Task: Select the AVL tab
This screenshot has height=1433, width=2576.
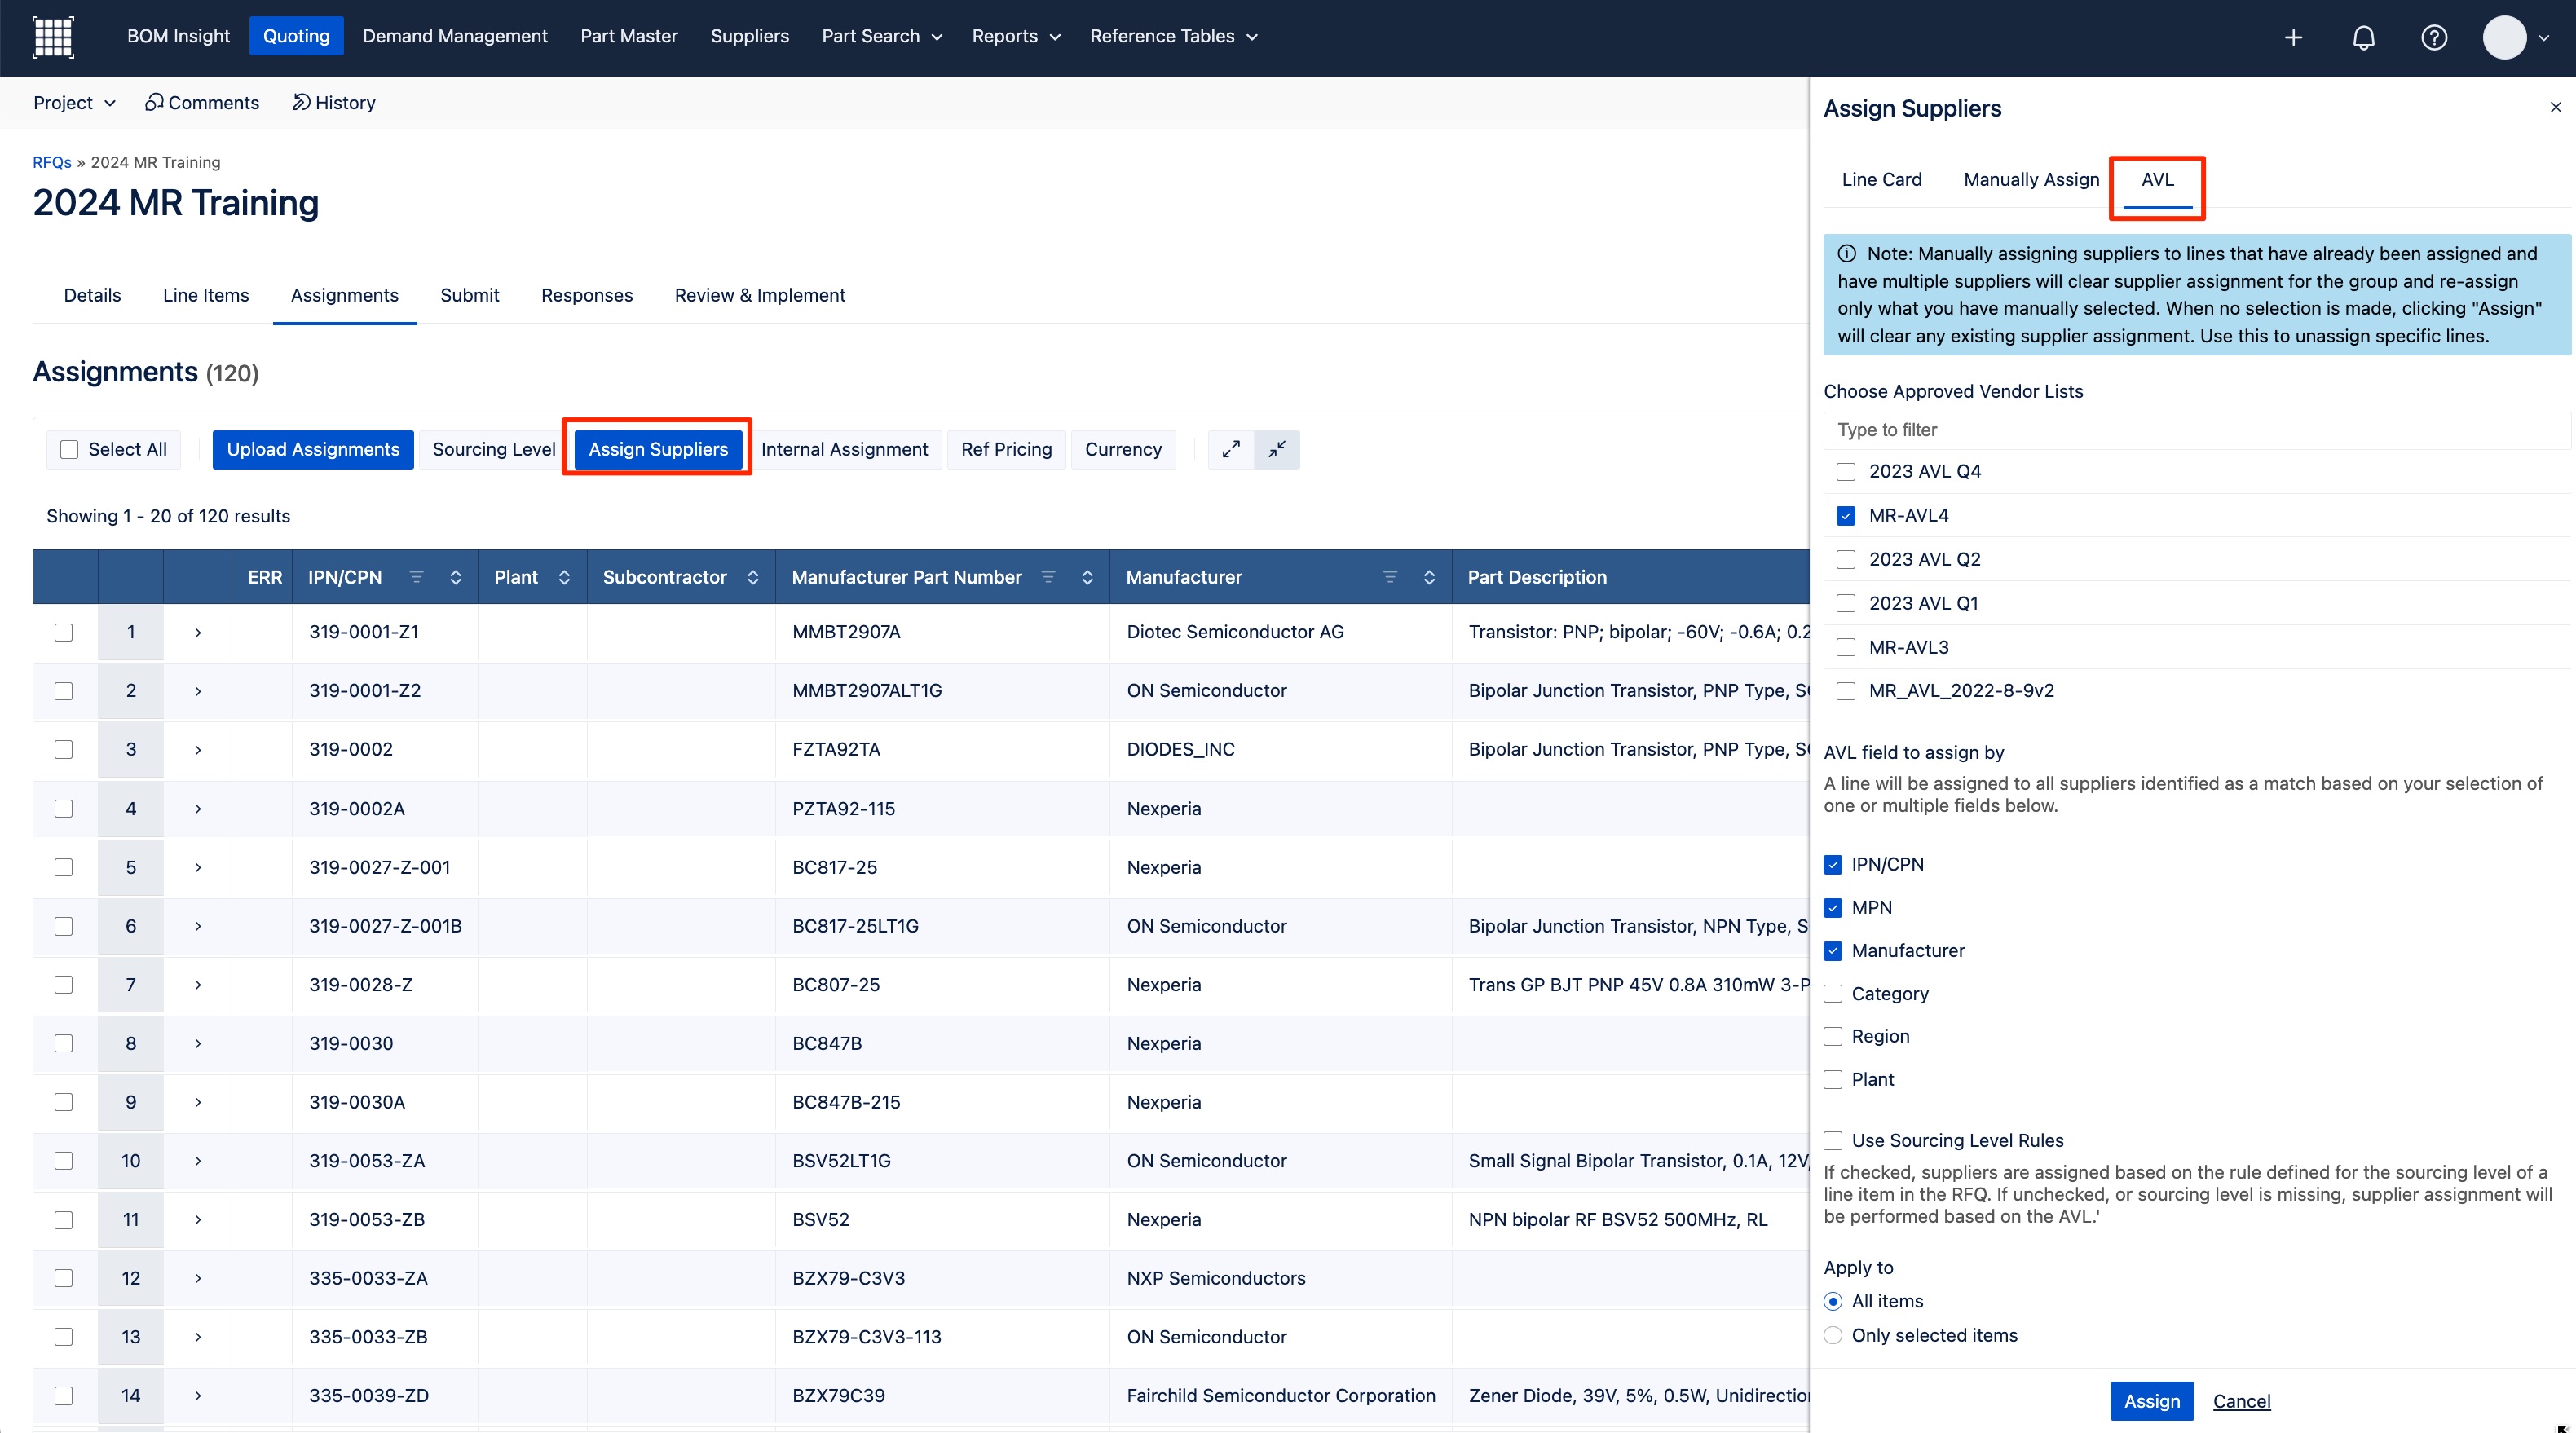Action: point(2157,180)
